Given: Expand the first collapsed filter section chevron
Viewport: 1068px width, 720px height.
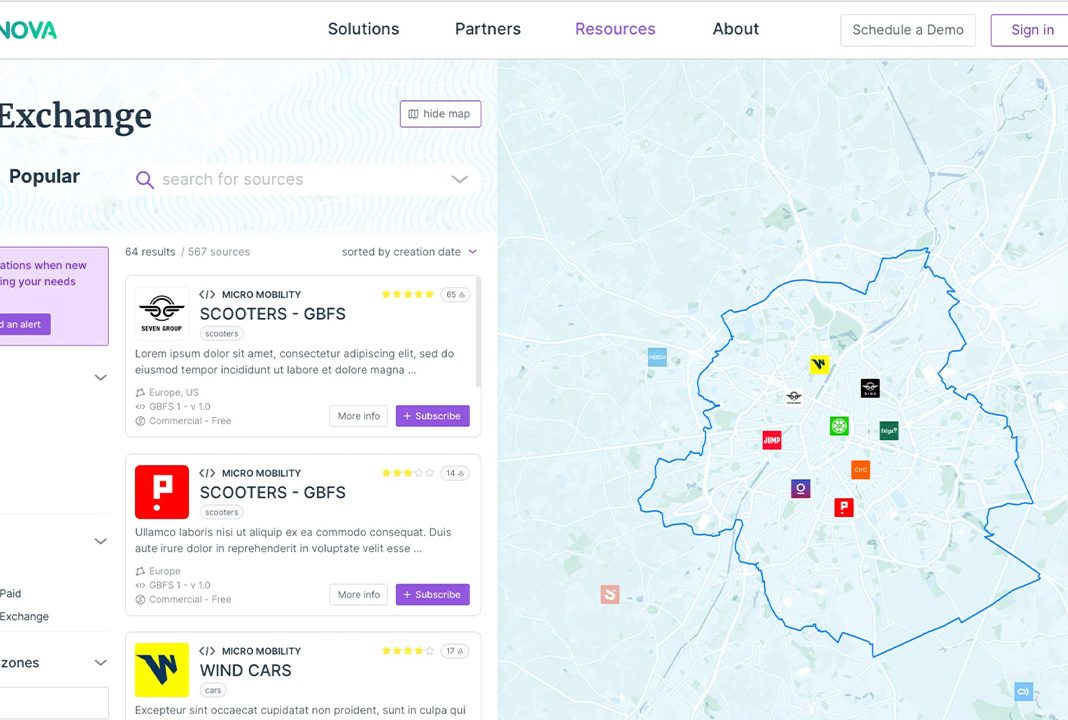Looking at the screenshot, I should pos(100,377).
